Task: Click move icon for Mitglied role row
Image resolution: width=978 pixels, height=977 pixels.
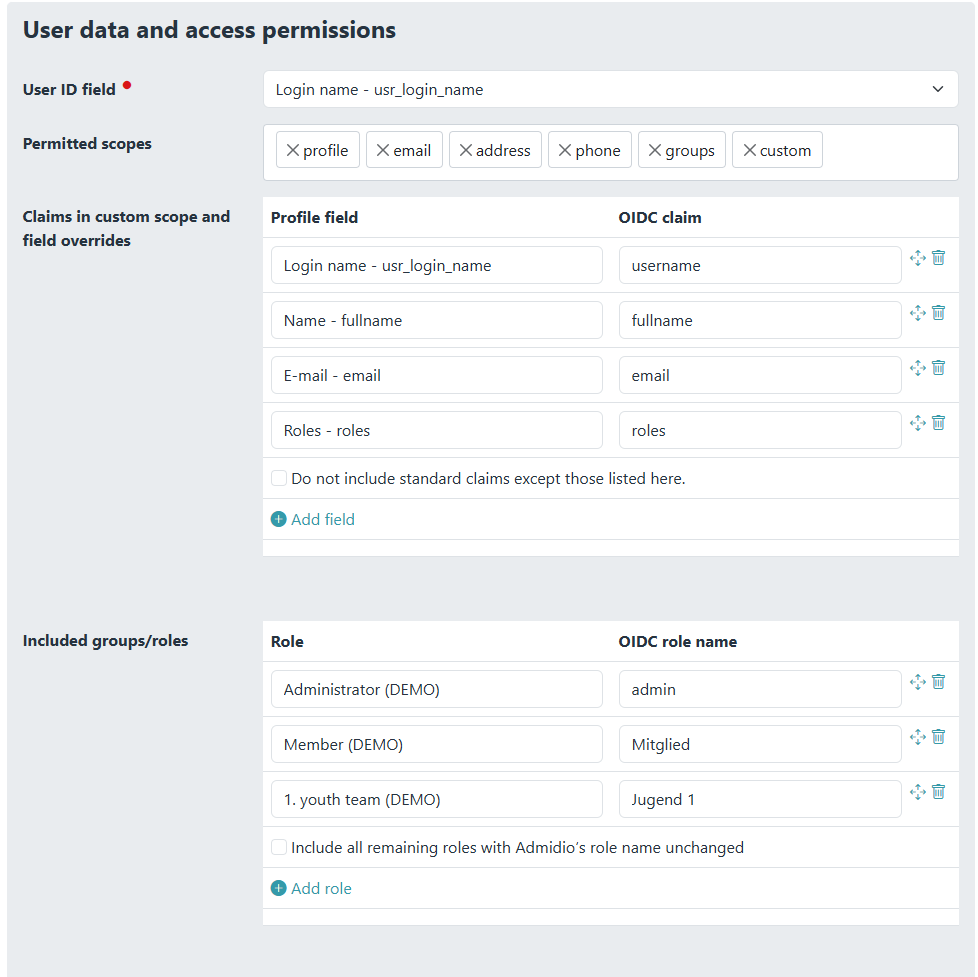Action: pos(918,737)
